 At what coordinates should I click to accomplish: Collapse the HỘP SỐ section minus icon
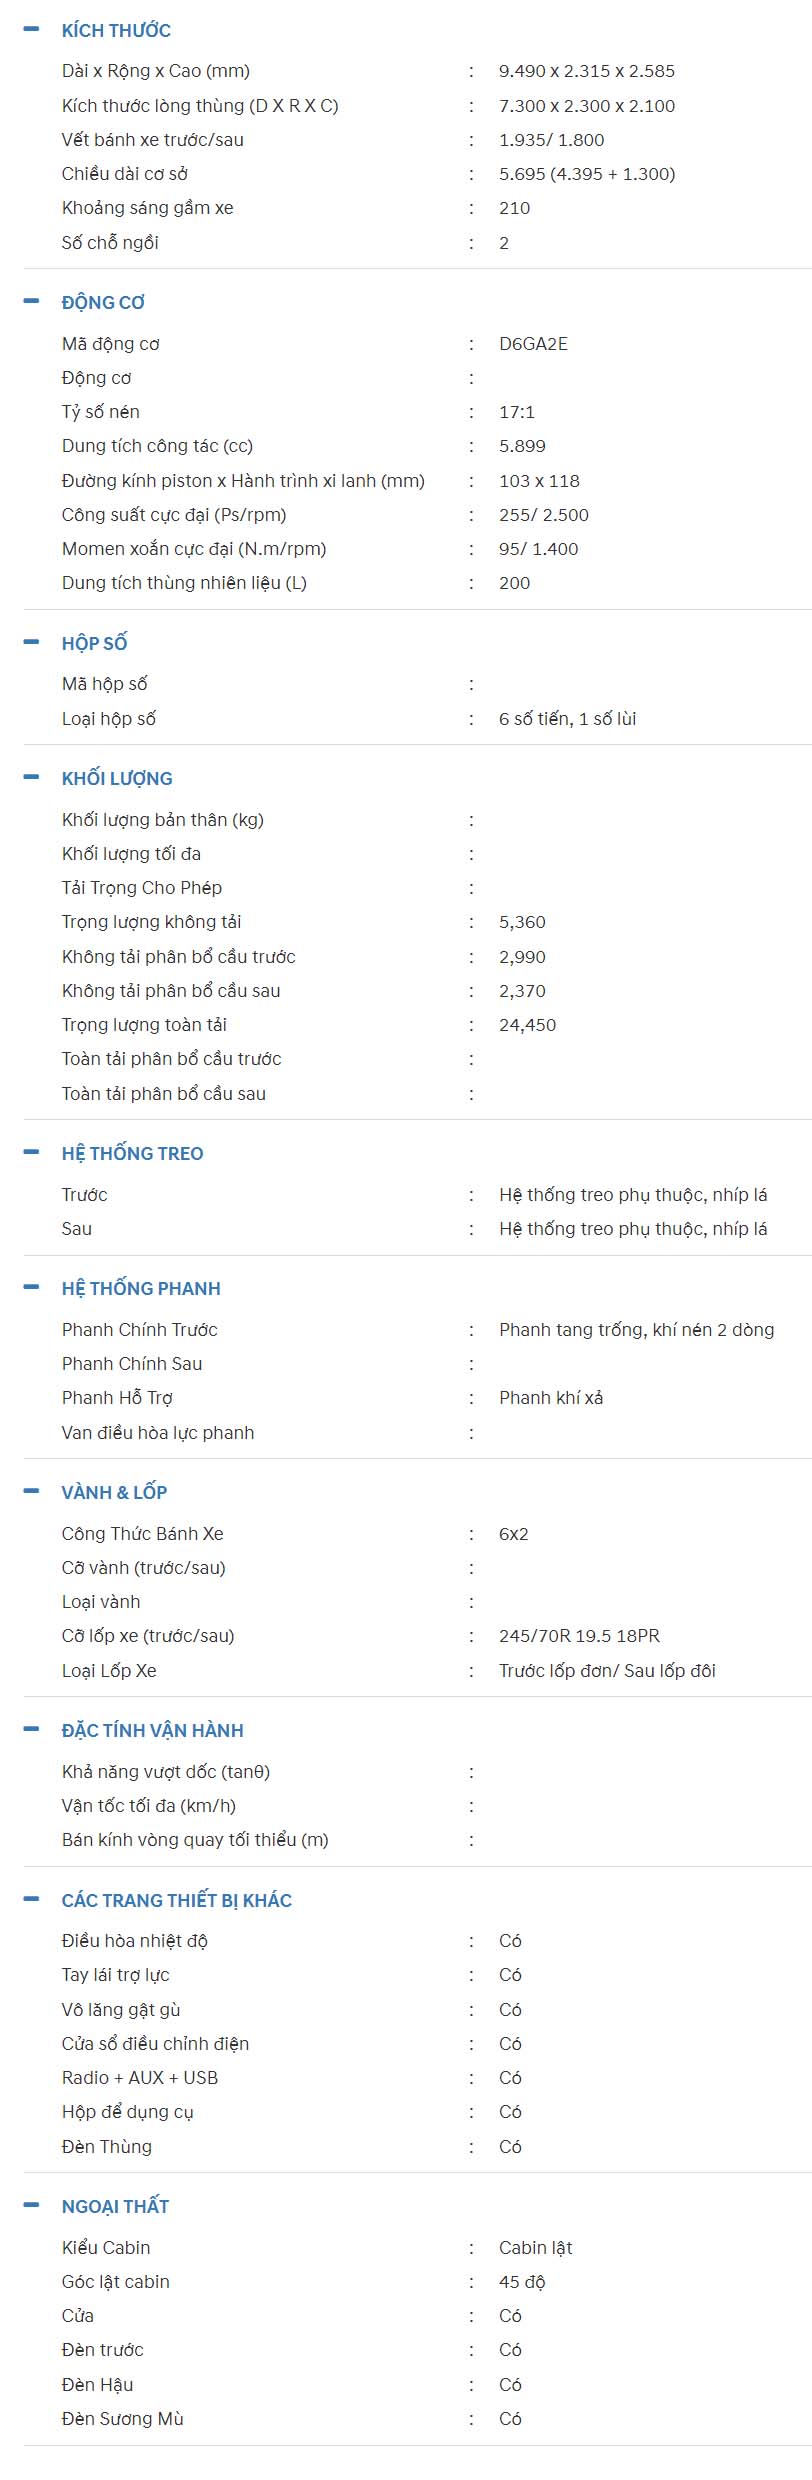(31, 642)
